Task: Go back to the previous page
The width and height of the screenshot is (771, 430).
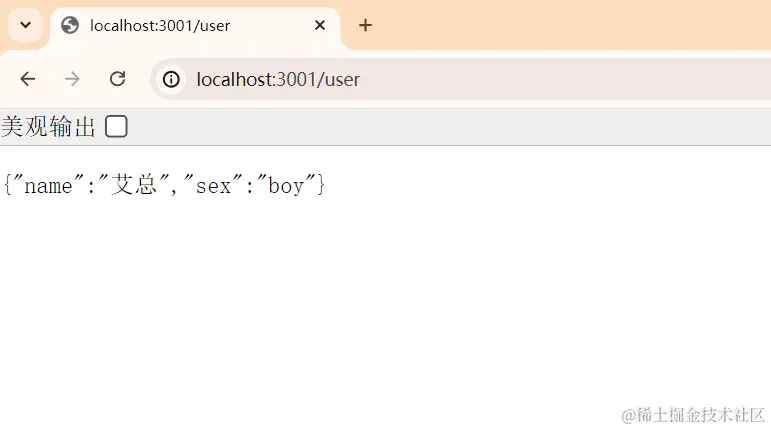Action: point(28,79)
